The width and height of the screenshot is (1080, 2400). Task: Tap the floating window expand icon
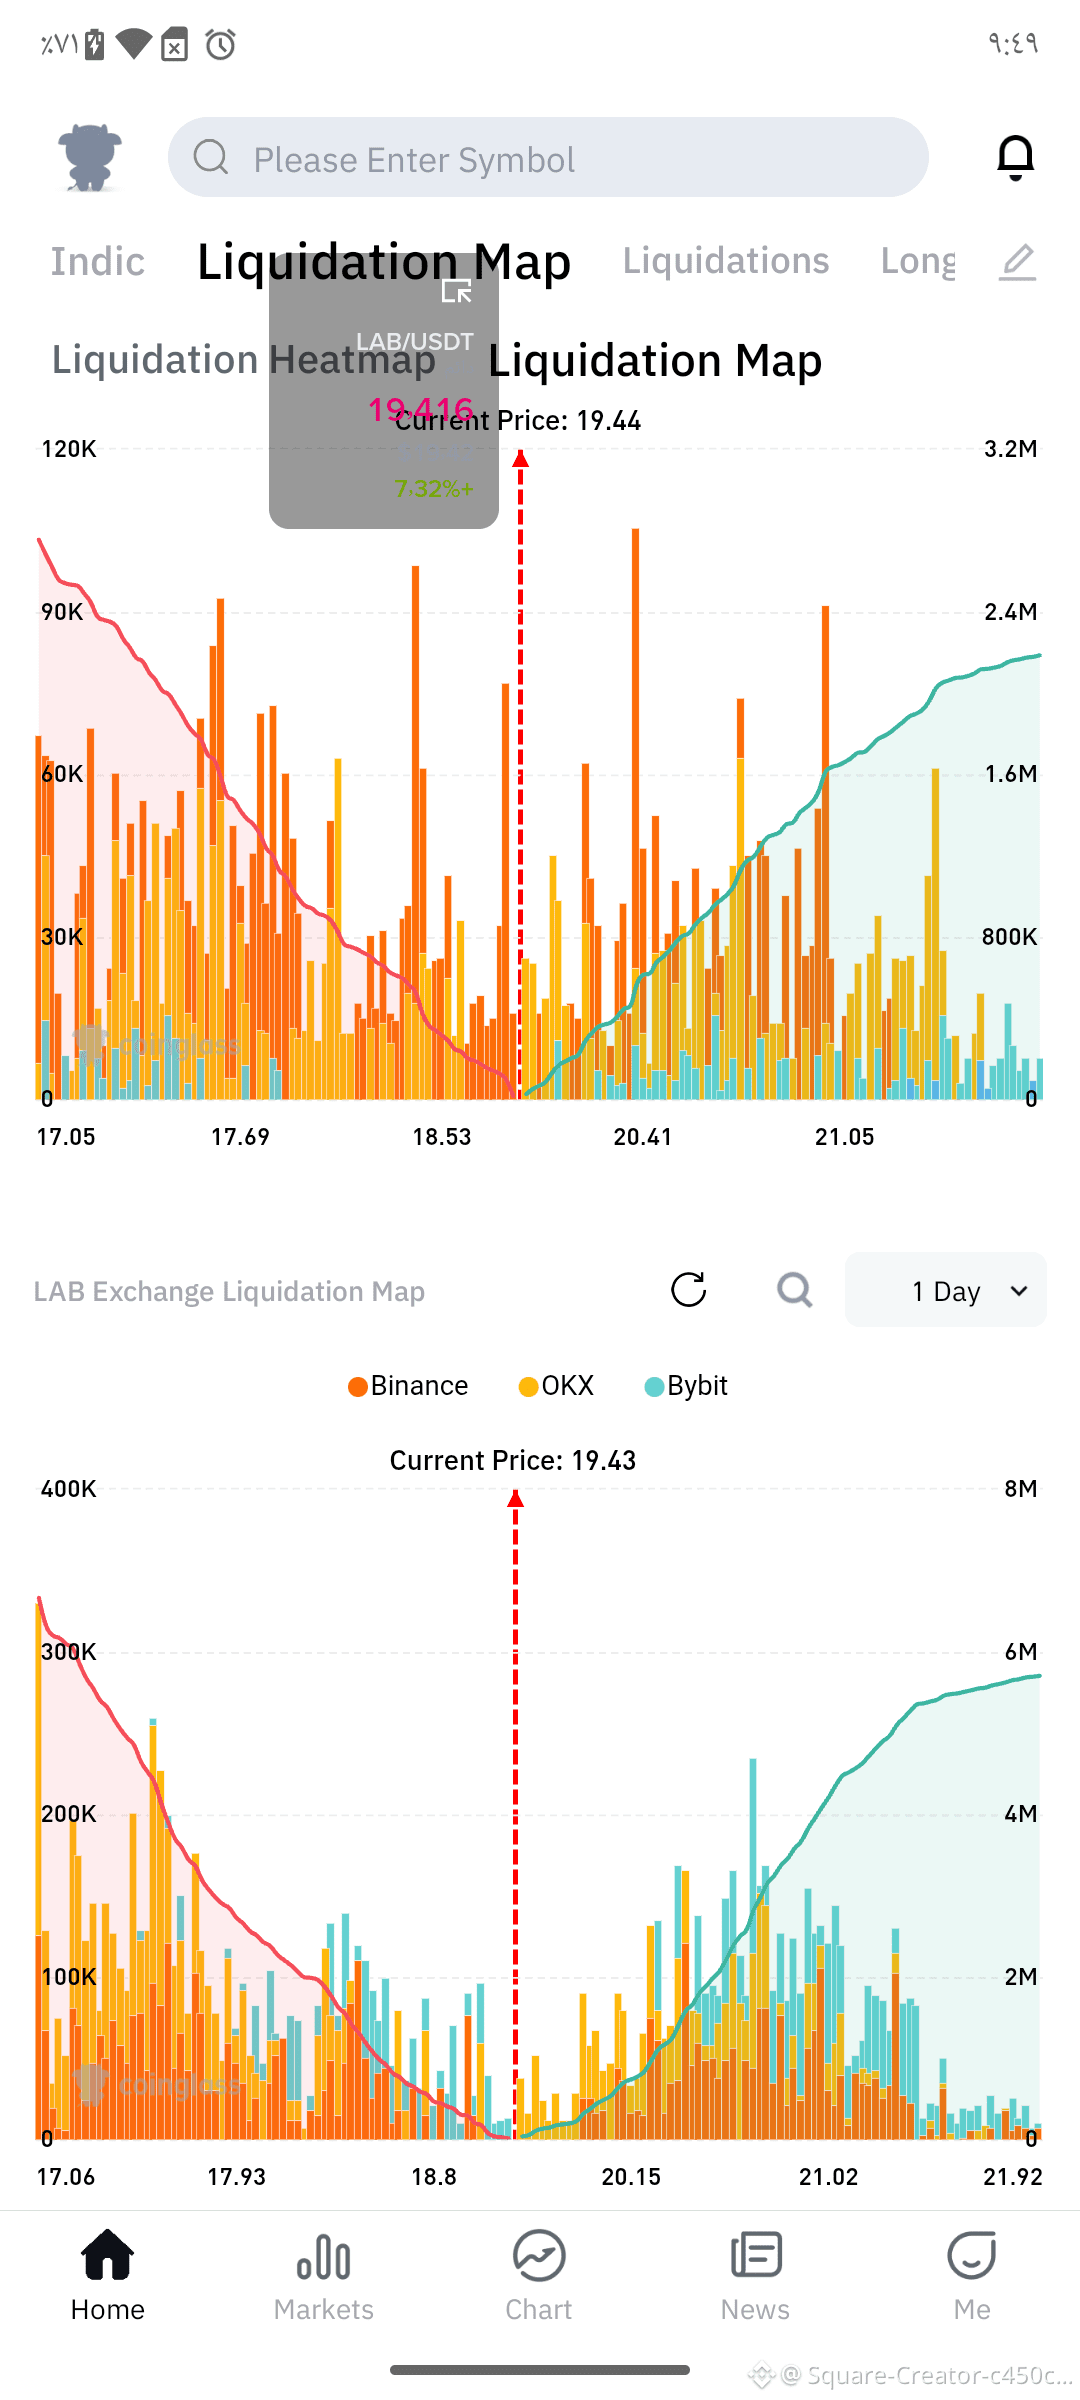(457, 291)
